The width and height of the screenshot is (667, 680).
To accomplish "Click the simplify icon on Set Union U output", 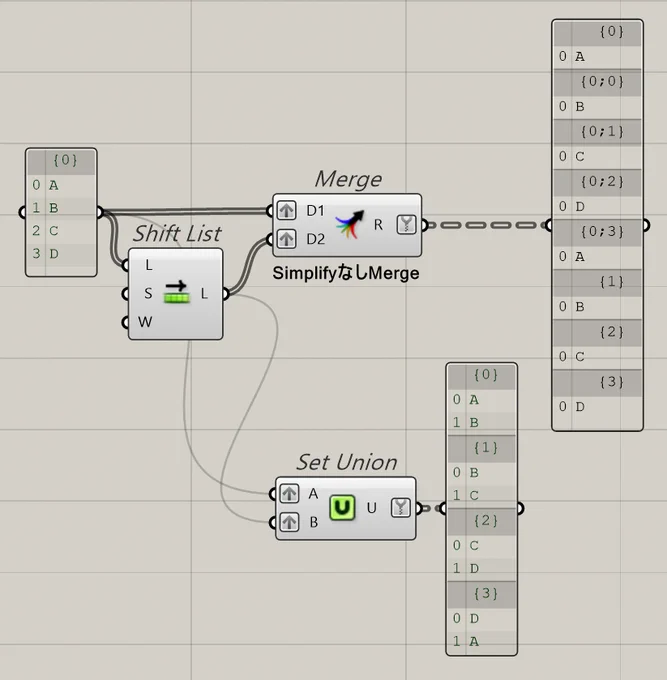I will 401,508.
